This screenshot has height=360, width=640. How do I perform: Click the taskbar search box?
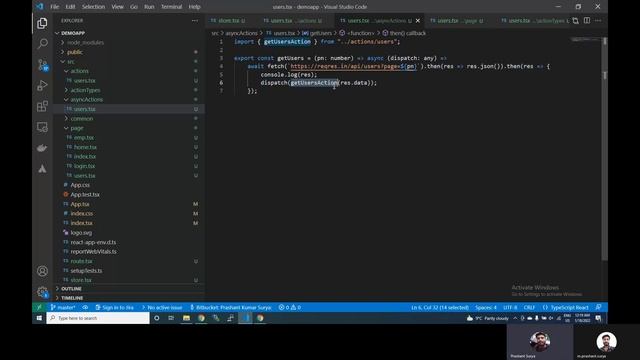[98, 318]
